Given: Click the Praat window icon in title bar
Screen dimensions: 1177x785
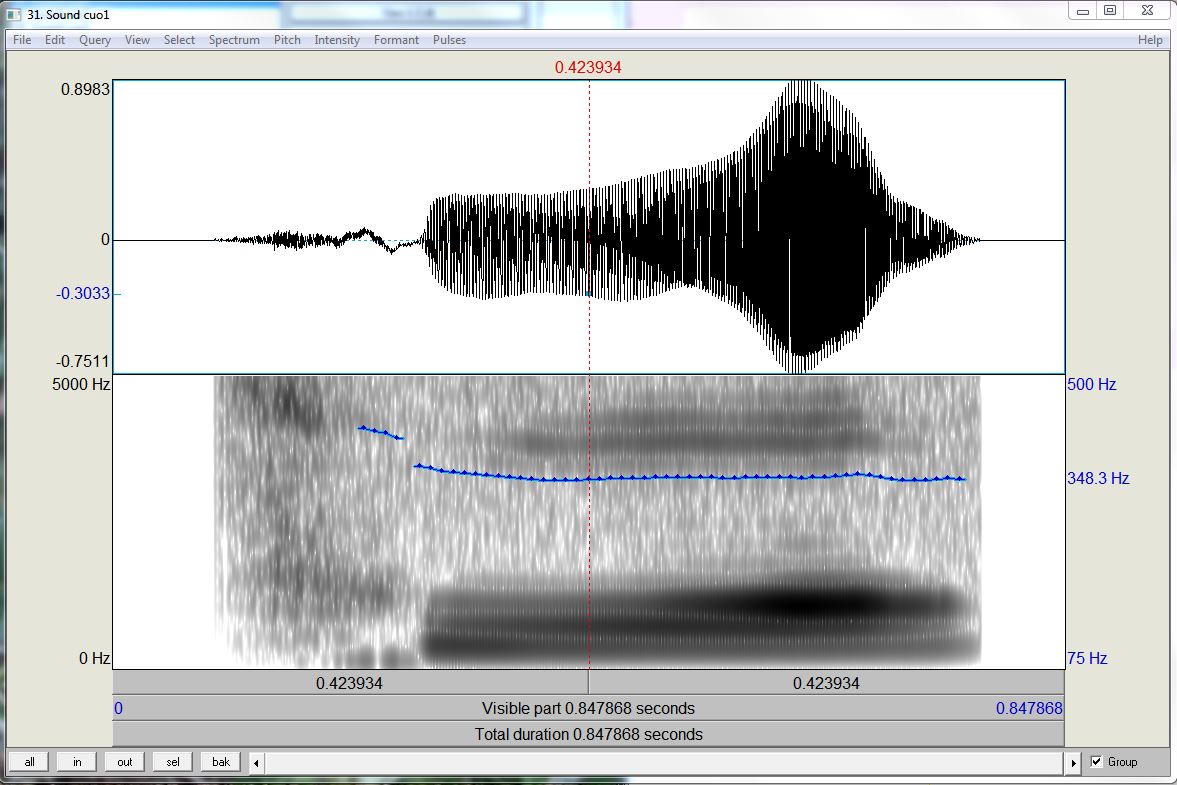Looking at the screenshot, I should [14, 14].
